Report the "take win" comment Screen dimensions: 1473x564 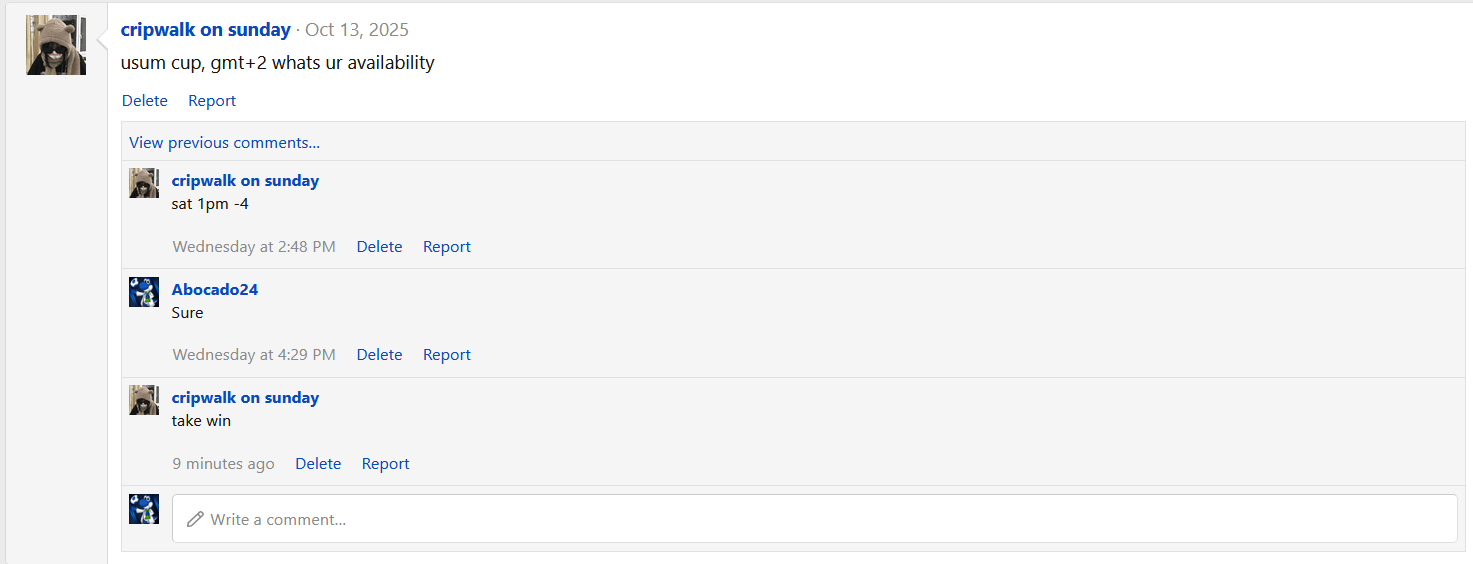tap(385, 464)
